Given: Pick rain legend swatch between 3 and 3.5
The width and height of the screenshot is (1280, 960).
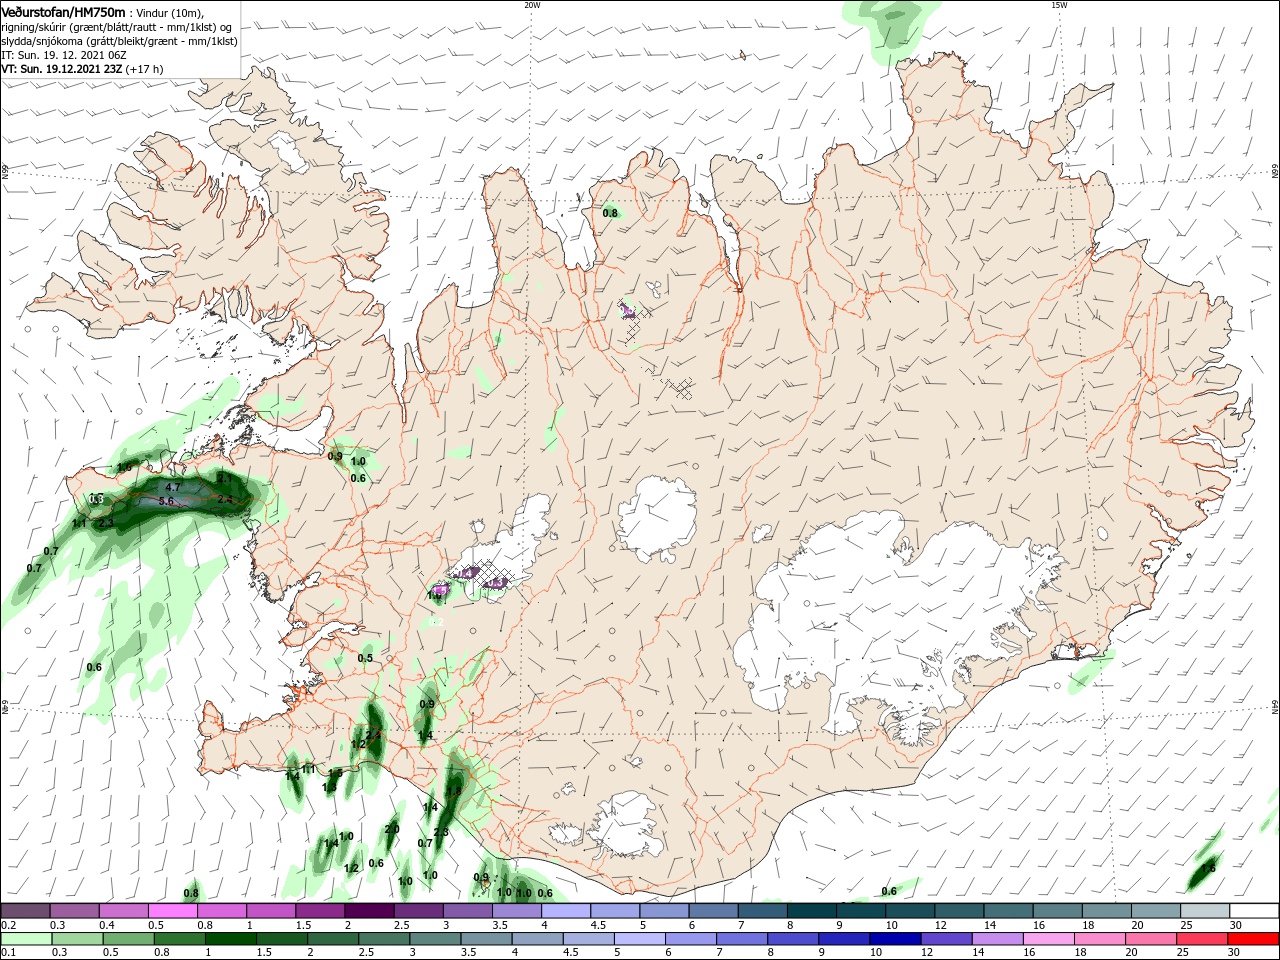Looking at the screenshot, I should coord(436,939).
